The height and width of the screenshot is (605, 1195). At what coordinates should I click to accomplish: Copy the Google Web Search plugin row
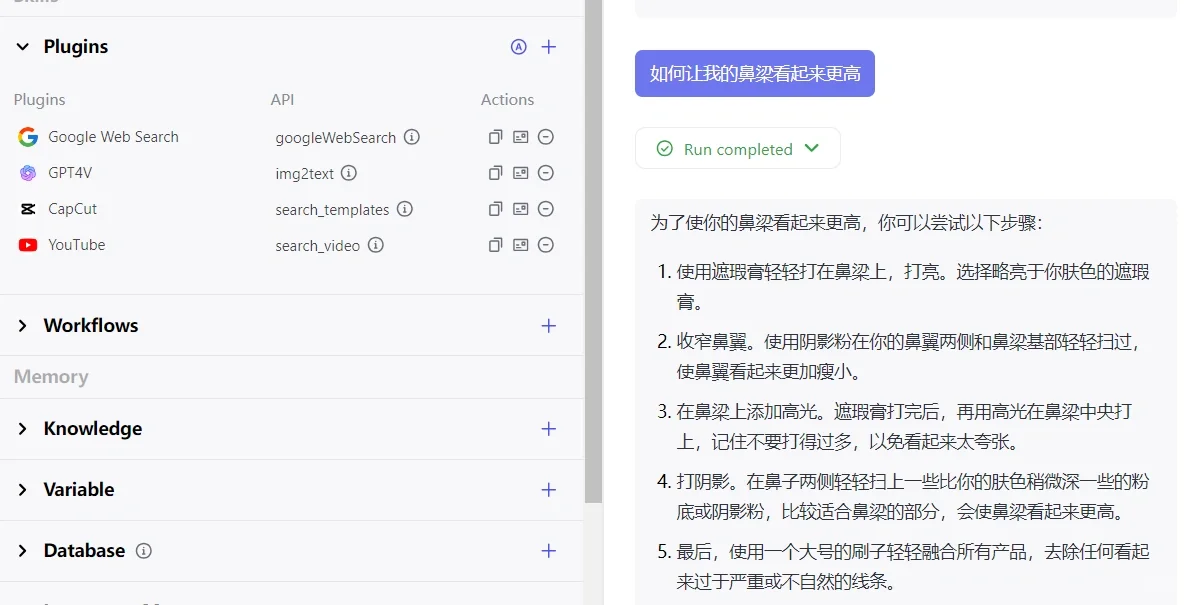coord(495,137)
